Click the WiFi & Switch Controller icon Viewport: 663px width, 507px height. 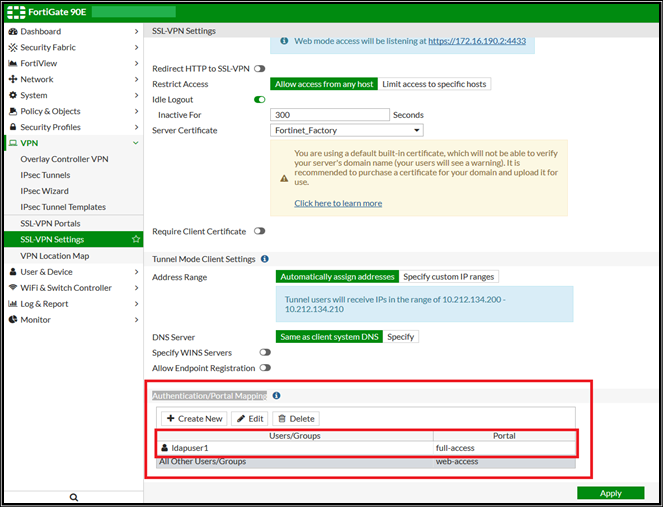click(12, 288)
